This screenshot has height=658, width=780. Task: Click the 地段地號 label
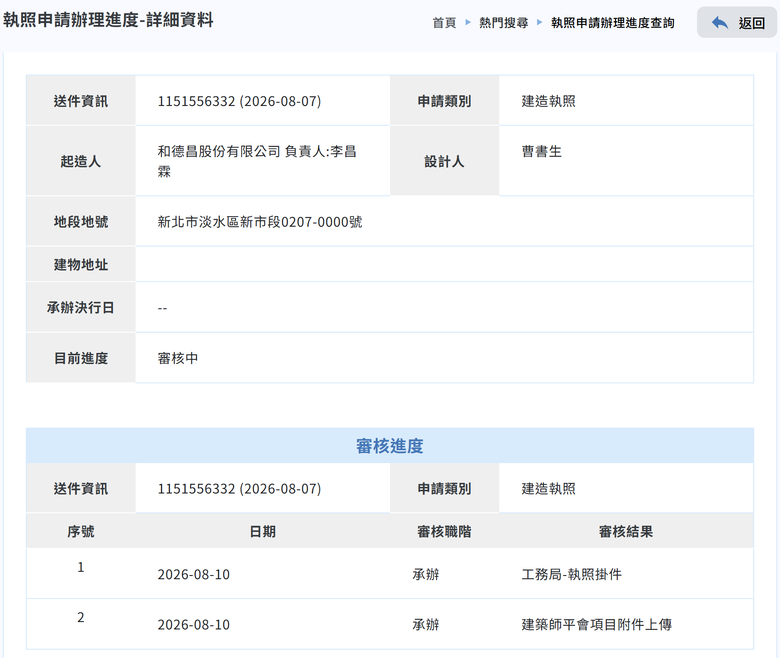(81, 221)
